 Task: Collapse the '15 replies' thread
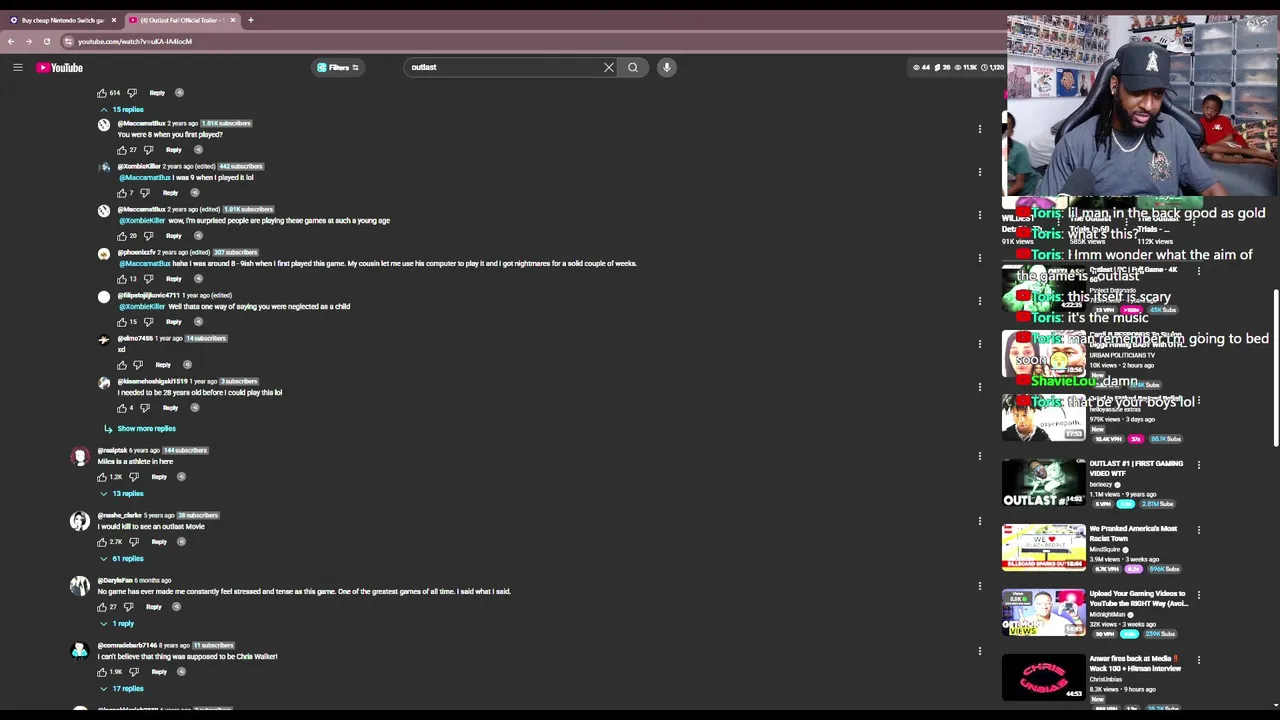tap(121, 109)
